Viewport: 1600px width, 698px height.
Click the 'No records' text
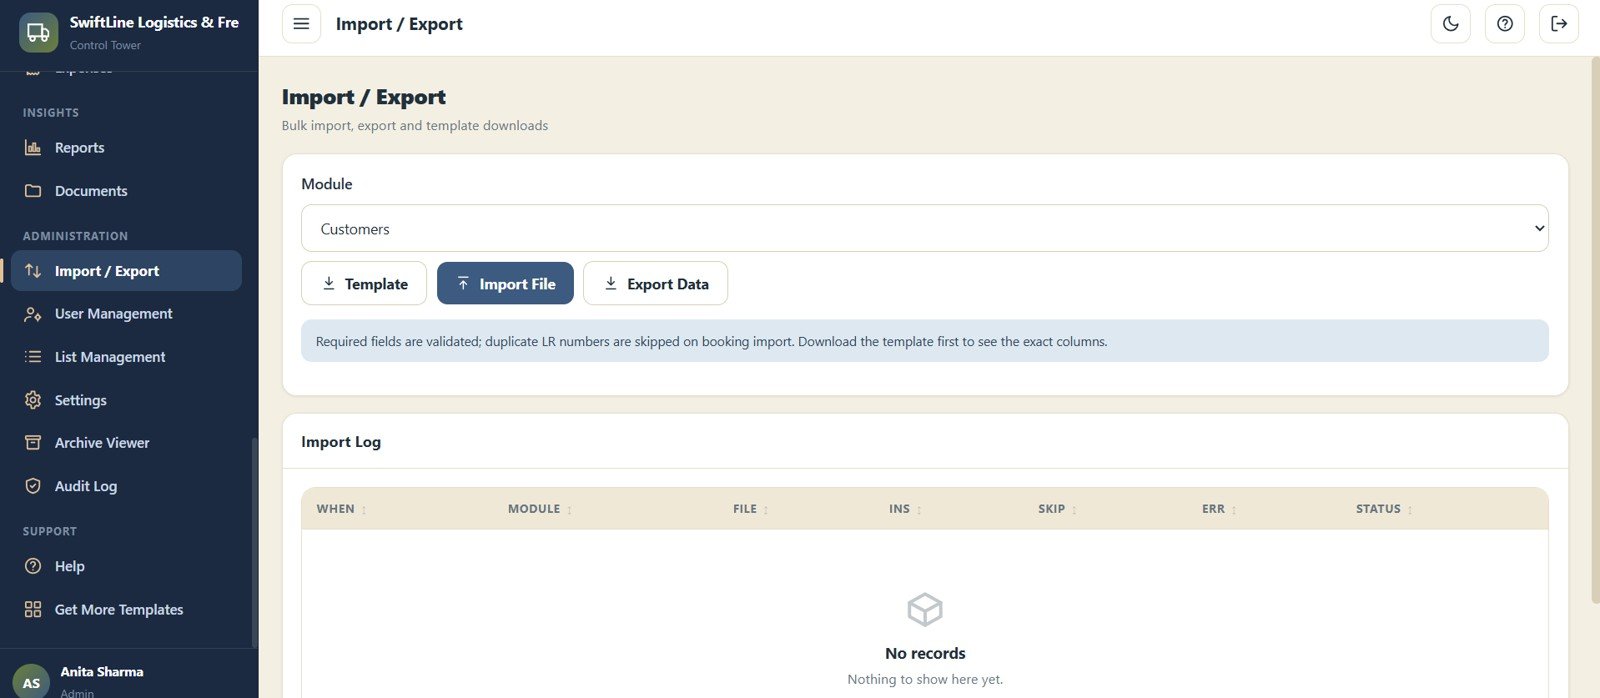(925, 653)
